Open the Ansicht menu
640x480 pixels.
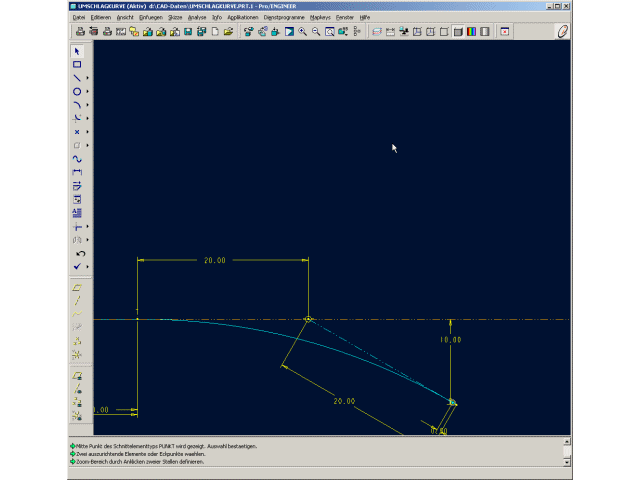tap(125, 18)
